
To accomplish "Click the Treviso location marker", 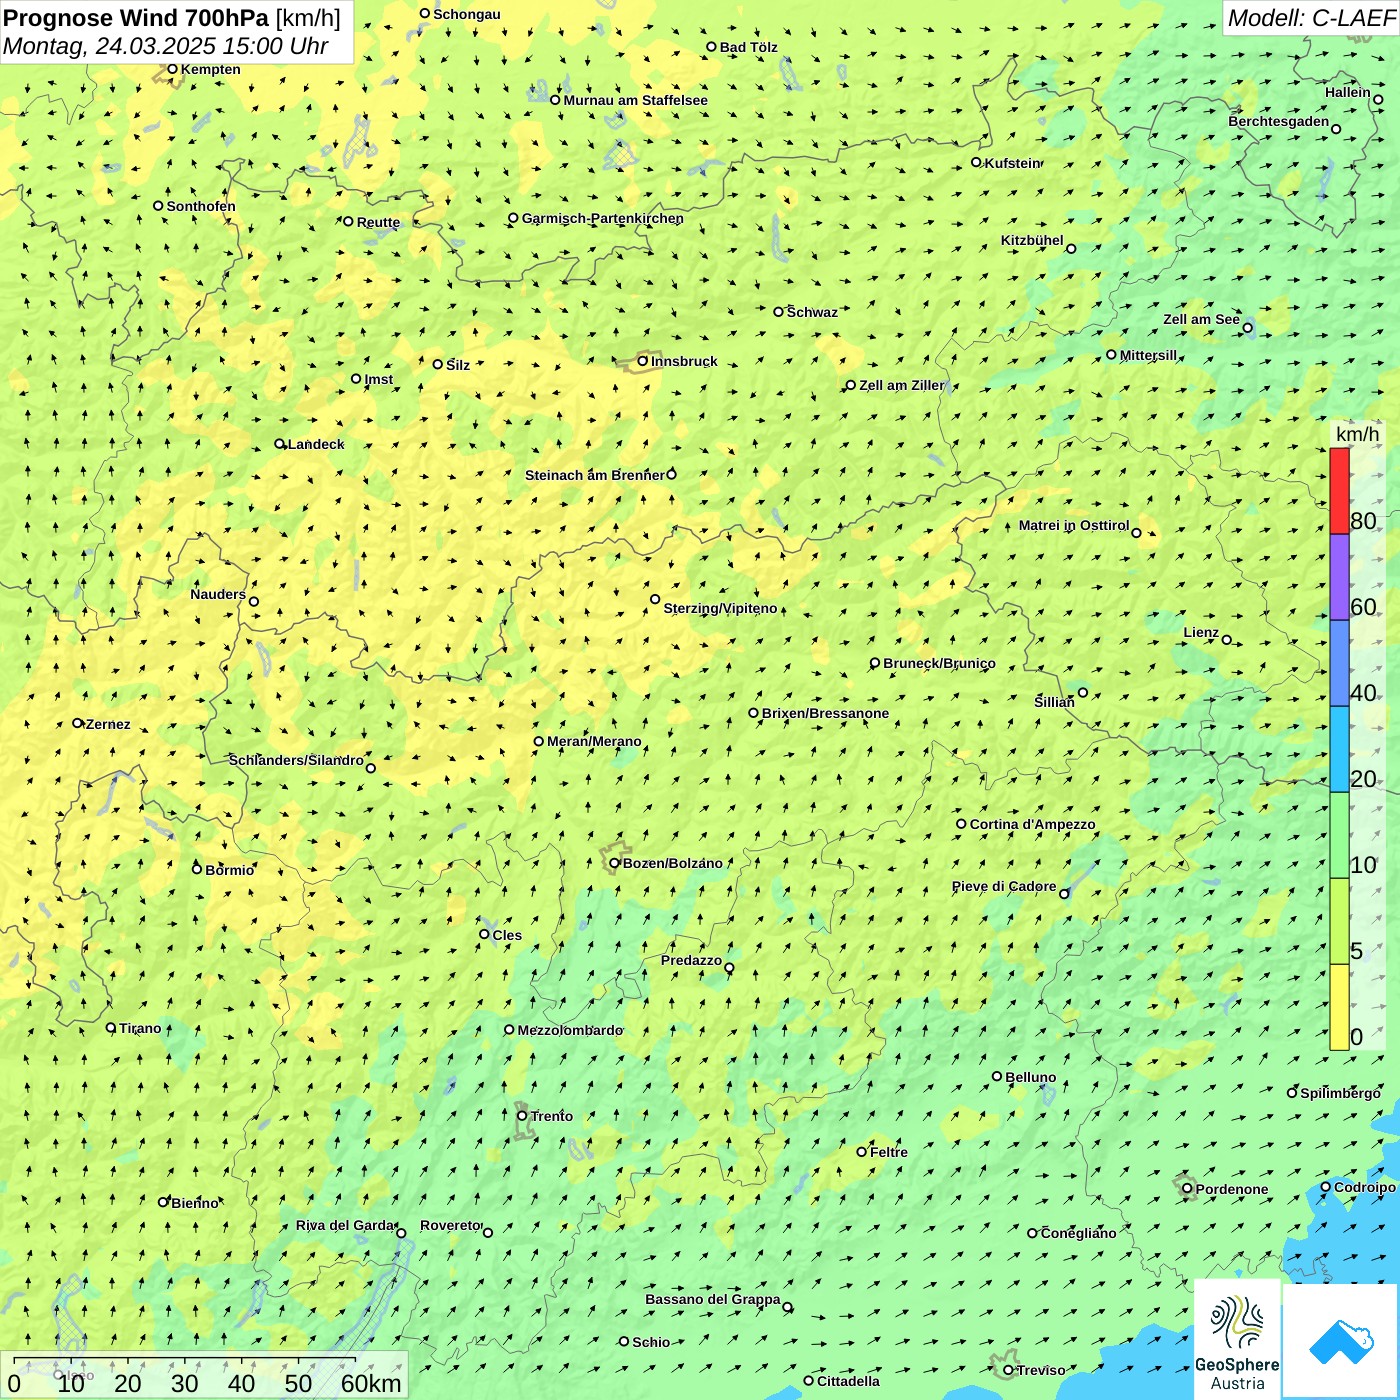I will (1008, 1370).
